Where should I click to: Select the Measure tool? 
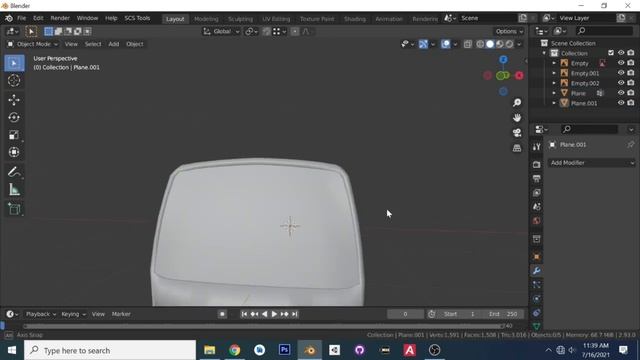(14, 189)
